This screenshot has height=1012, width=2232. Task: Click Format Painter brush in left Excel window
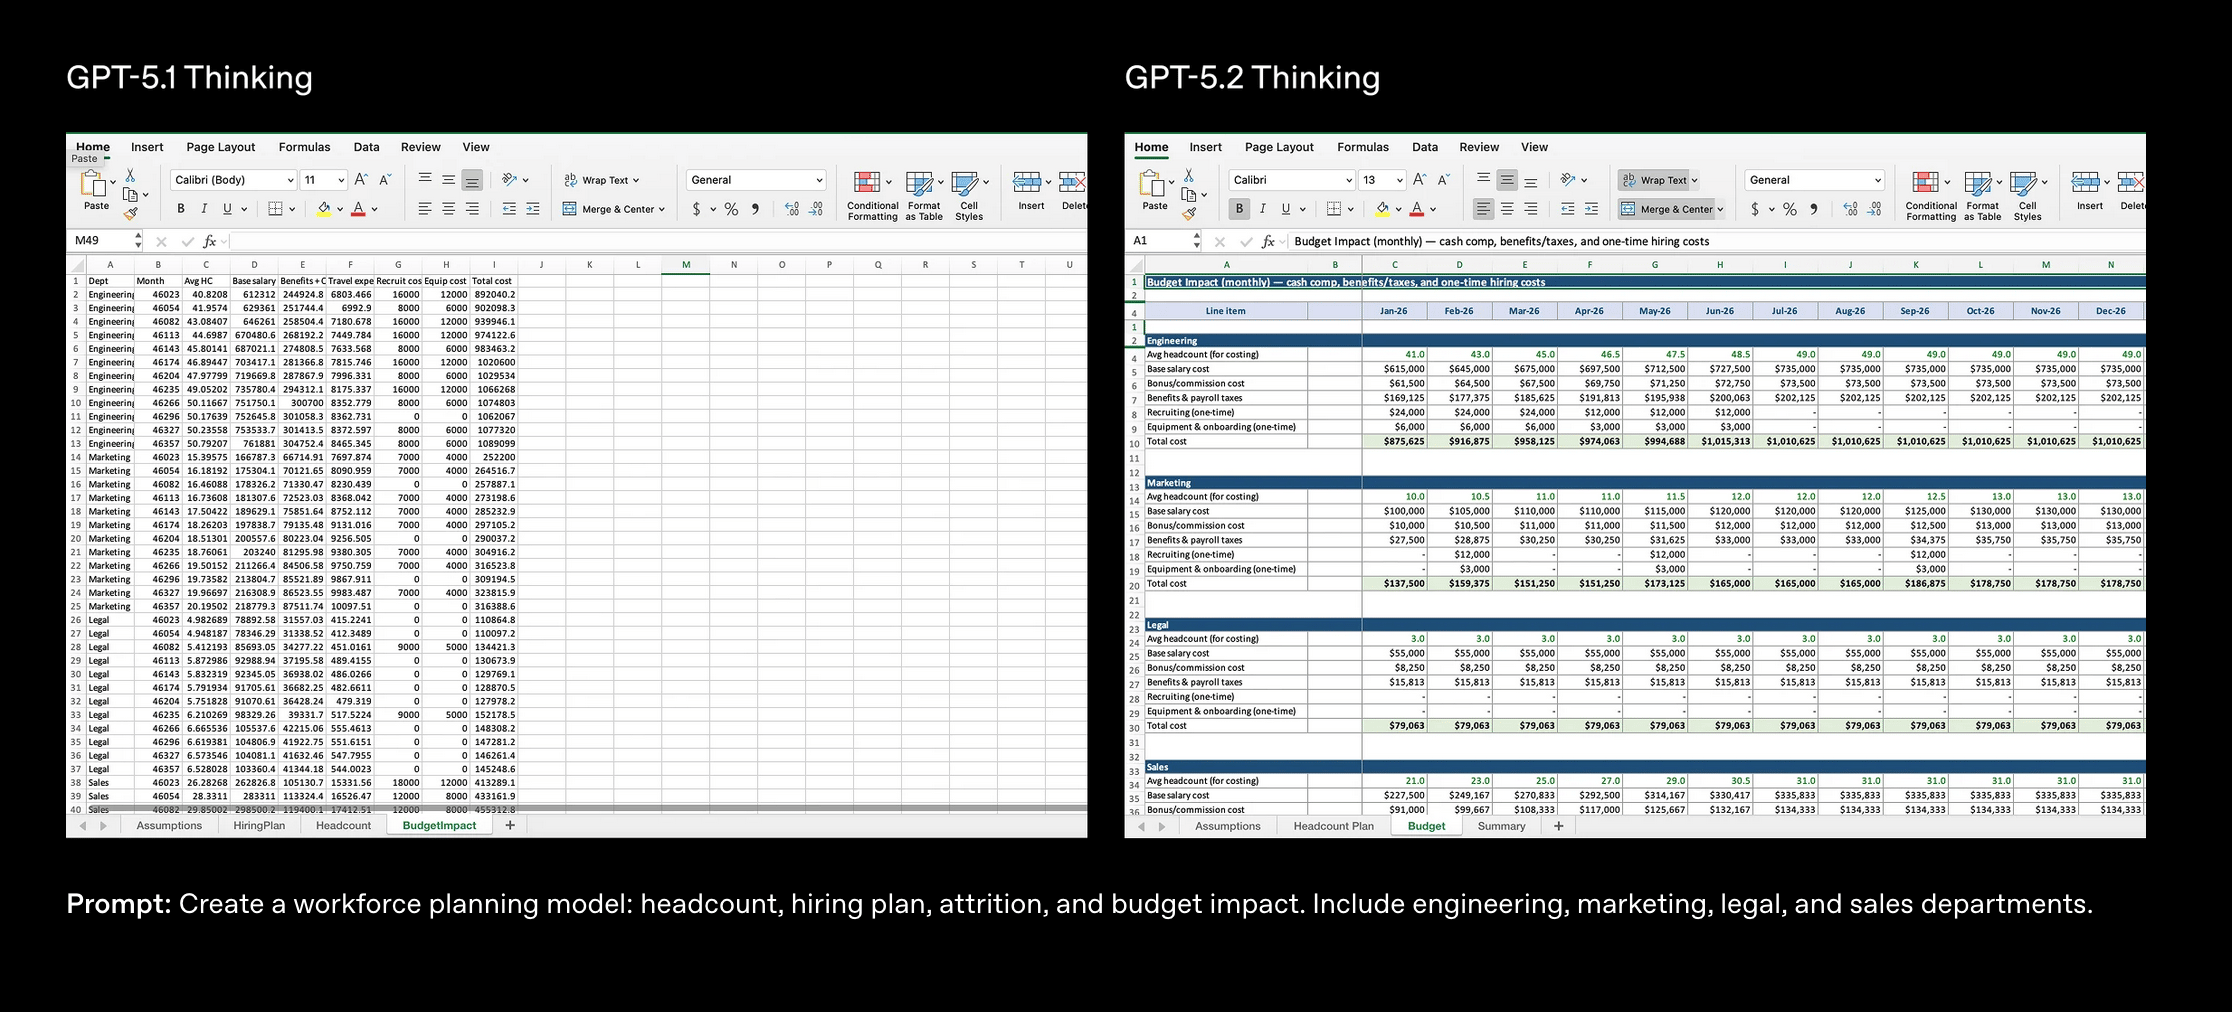[130, 213]
